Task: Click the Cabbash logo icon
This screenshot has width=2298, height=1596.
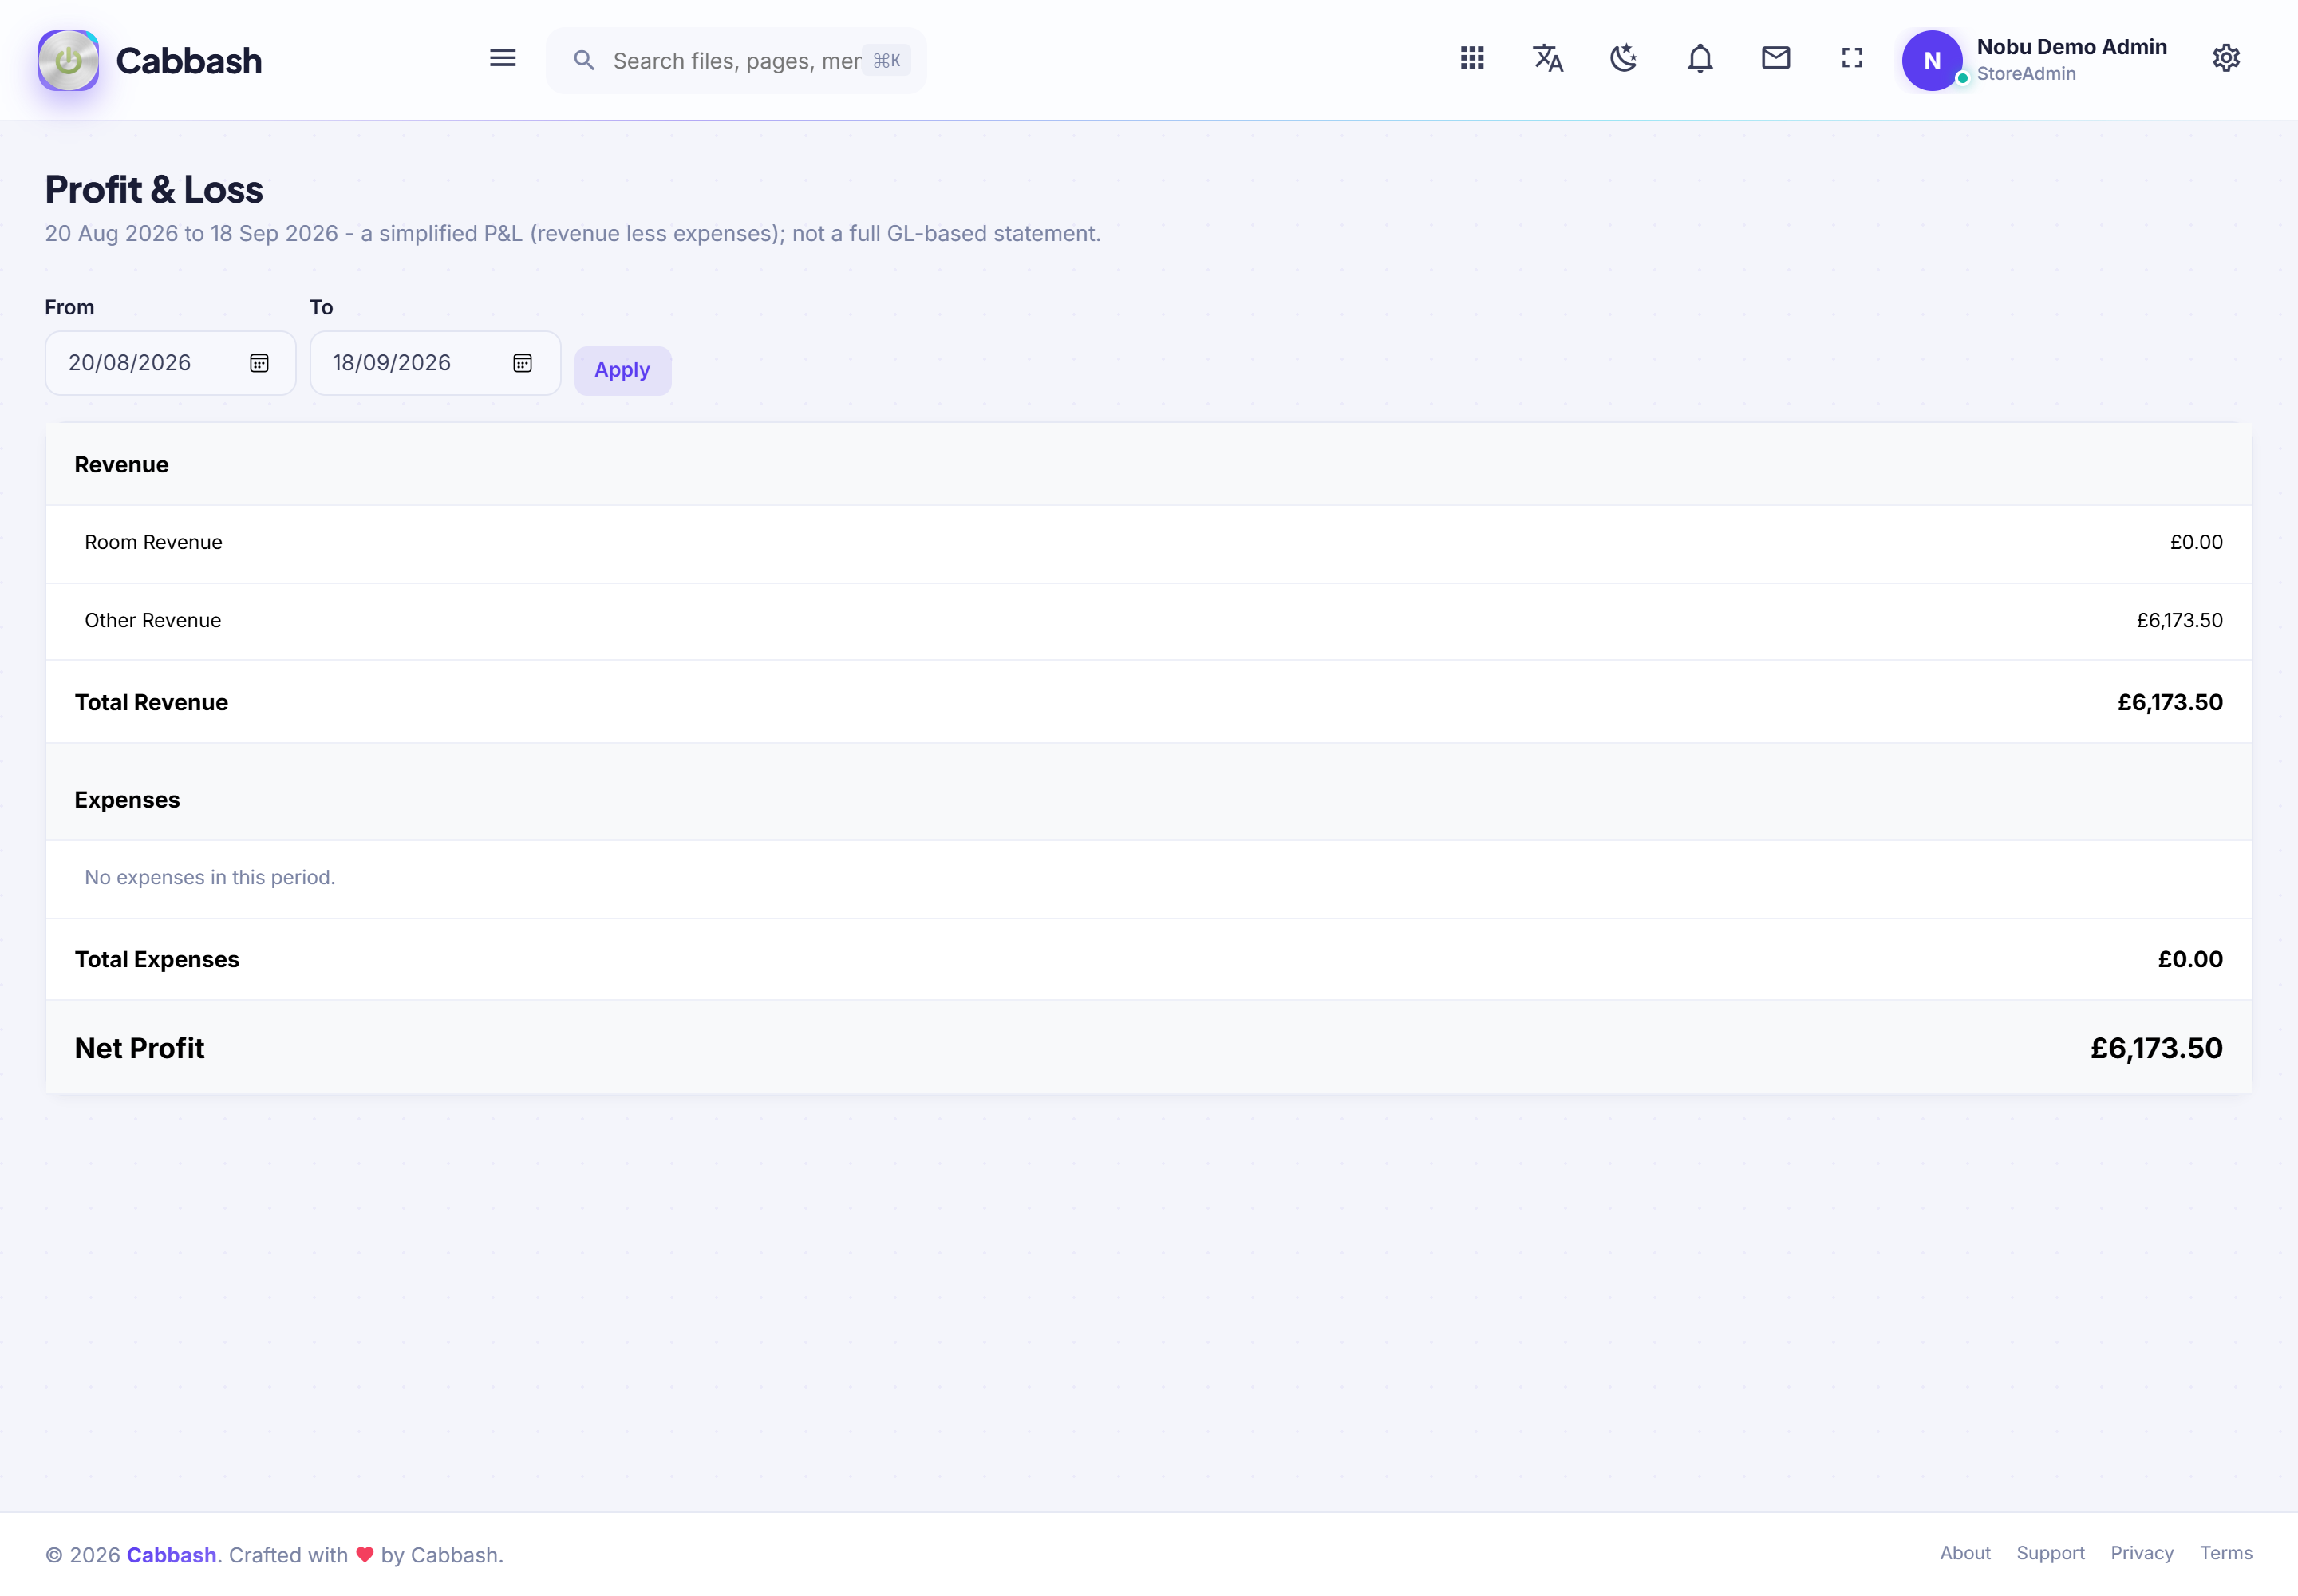Action: click(68, 60)
